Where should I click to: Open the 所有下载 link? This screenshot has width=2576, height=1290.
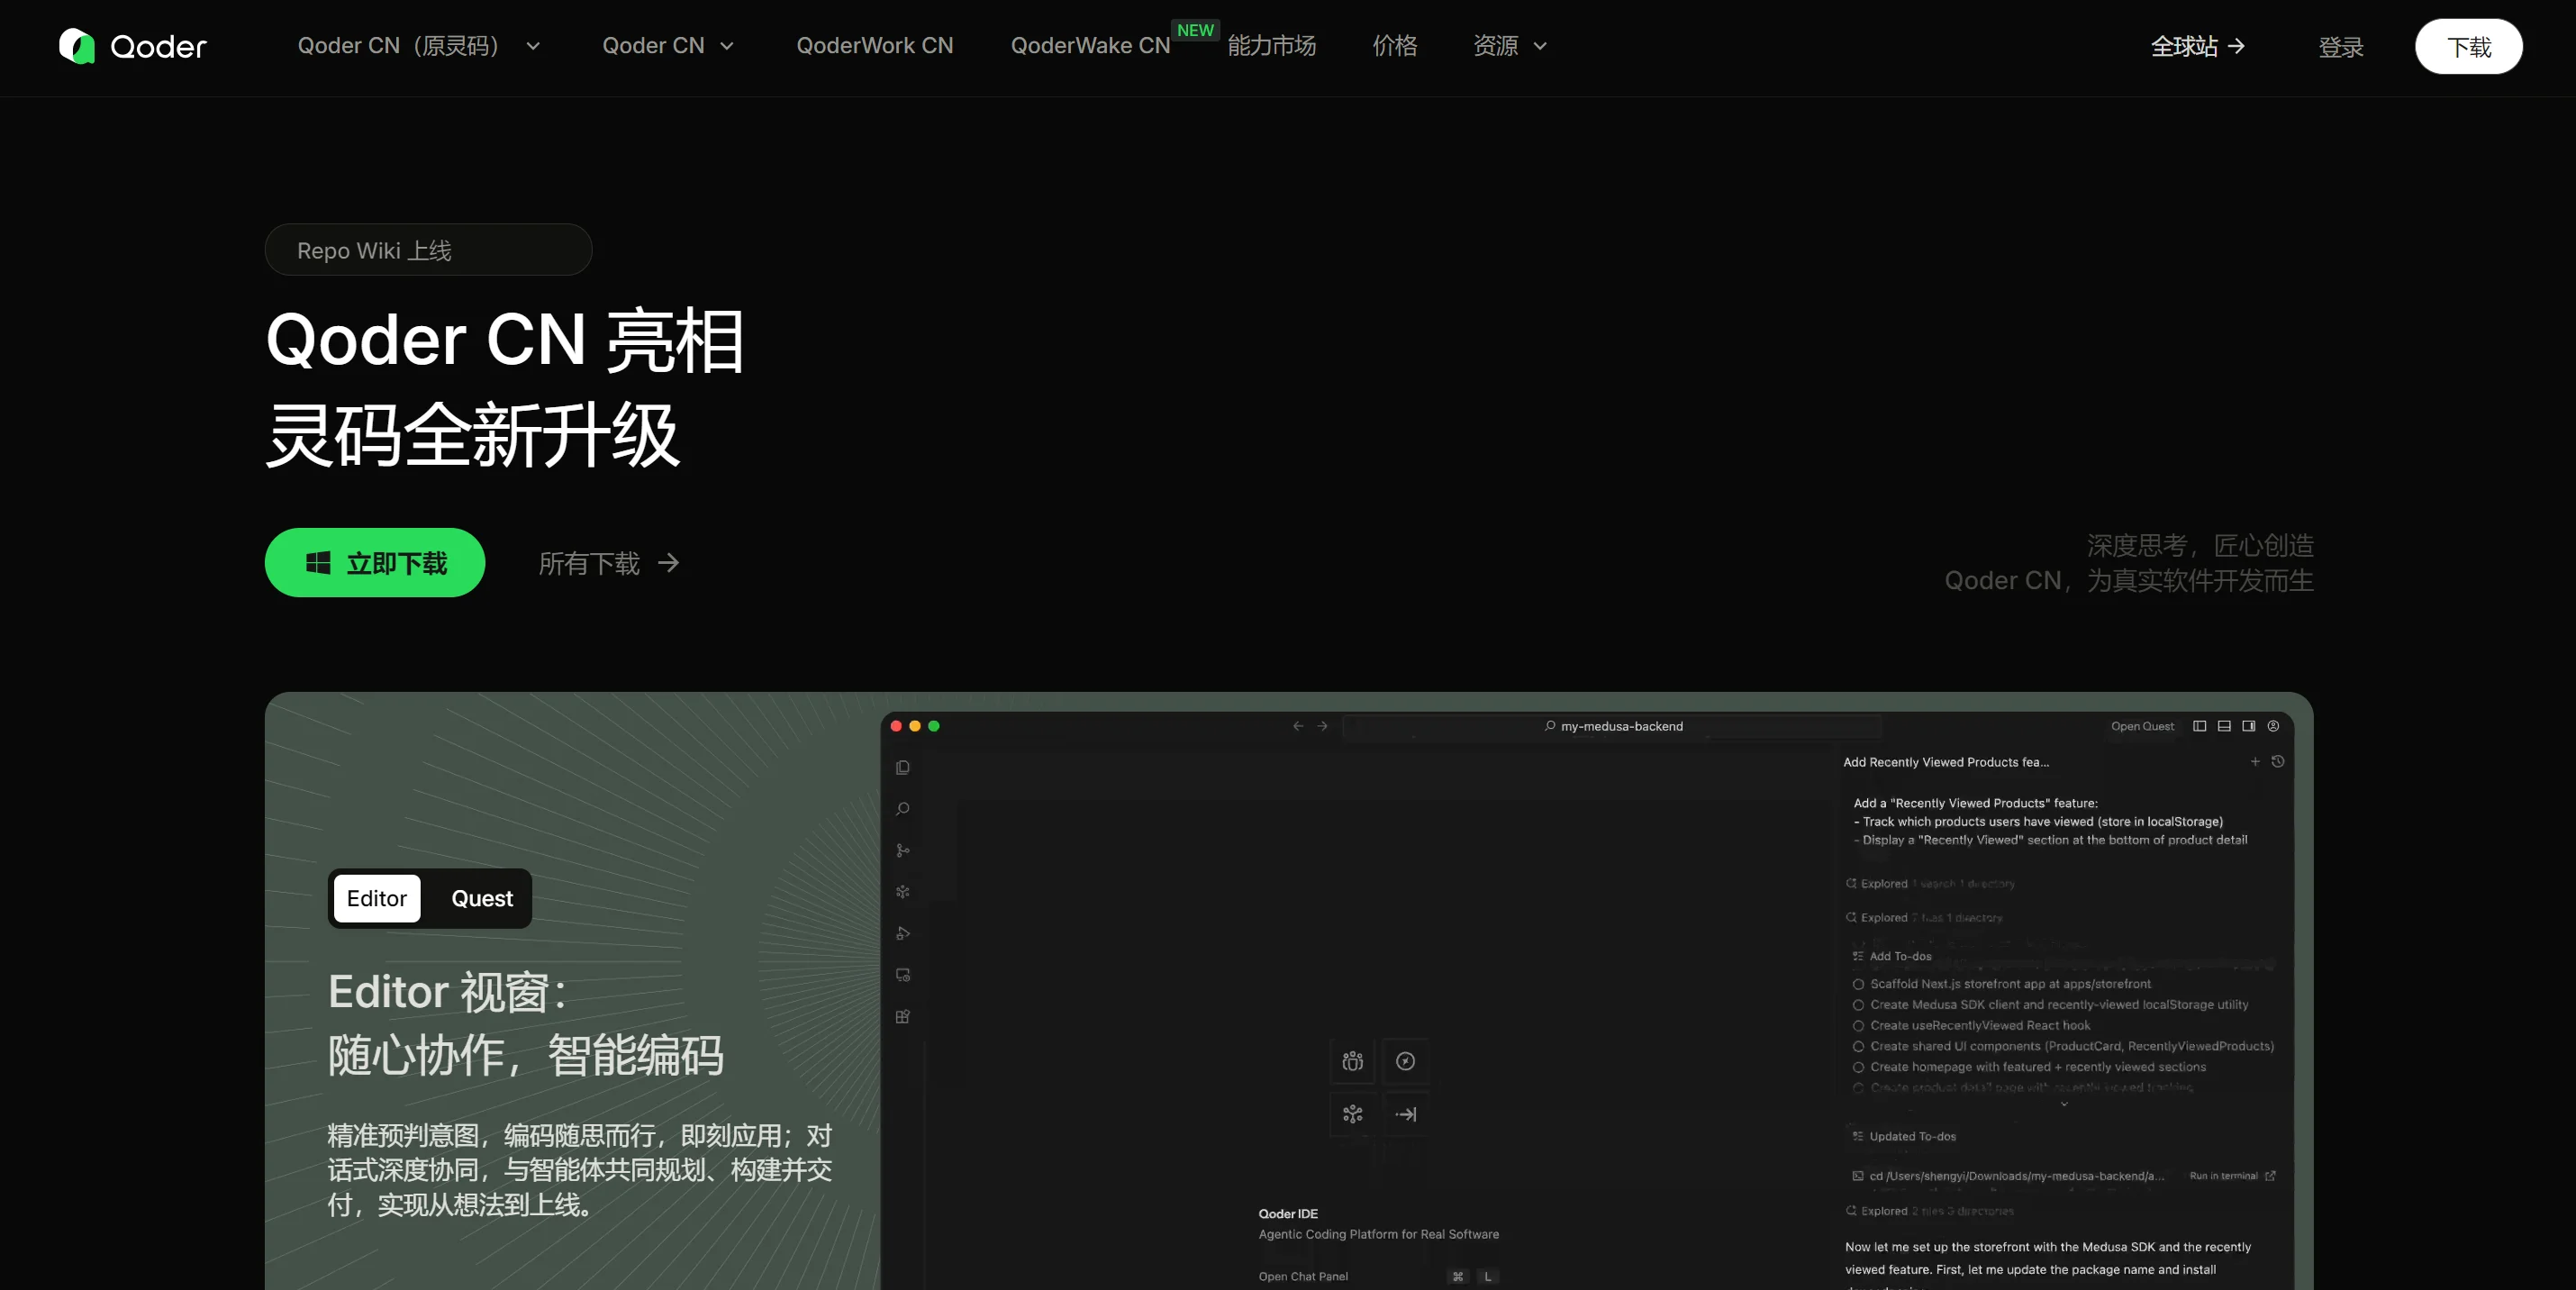(x=609, y=564)
